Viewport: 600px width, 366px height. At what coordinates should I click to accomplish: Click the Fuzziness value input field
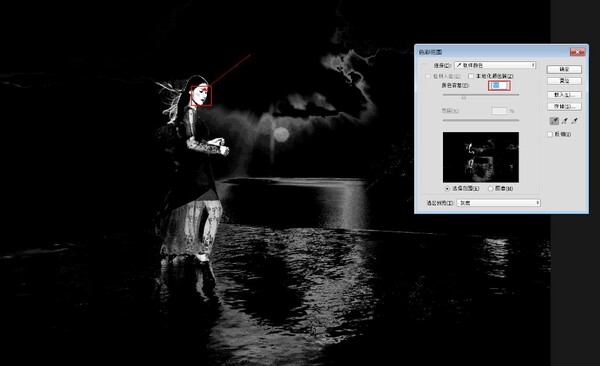(x=499, y=85)
